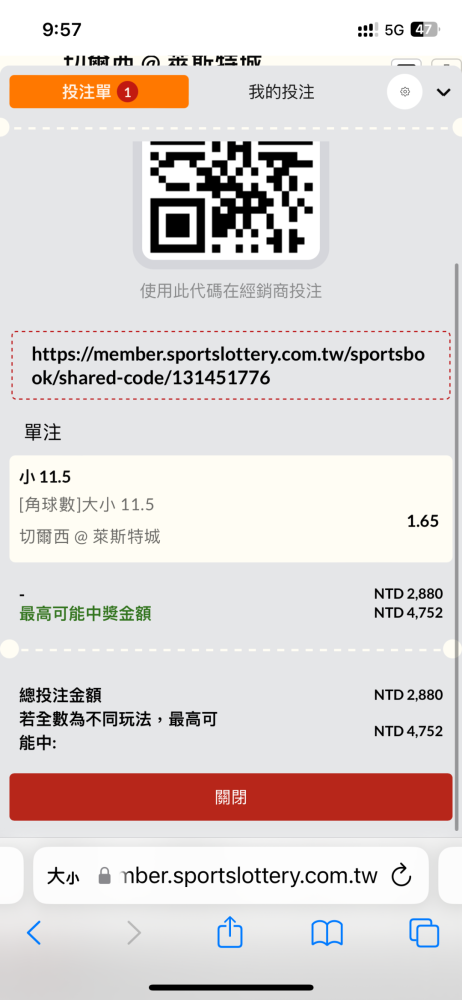Open bet slip settings gear icon

coord(405,92)
